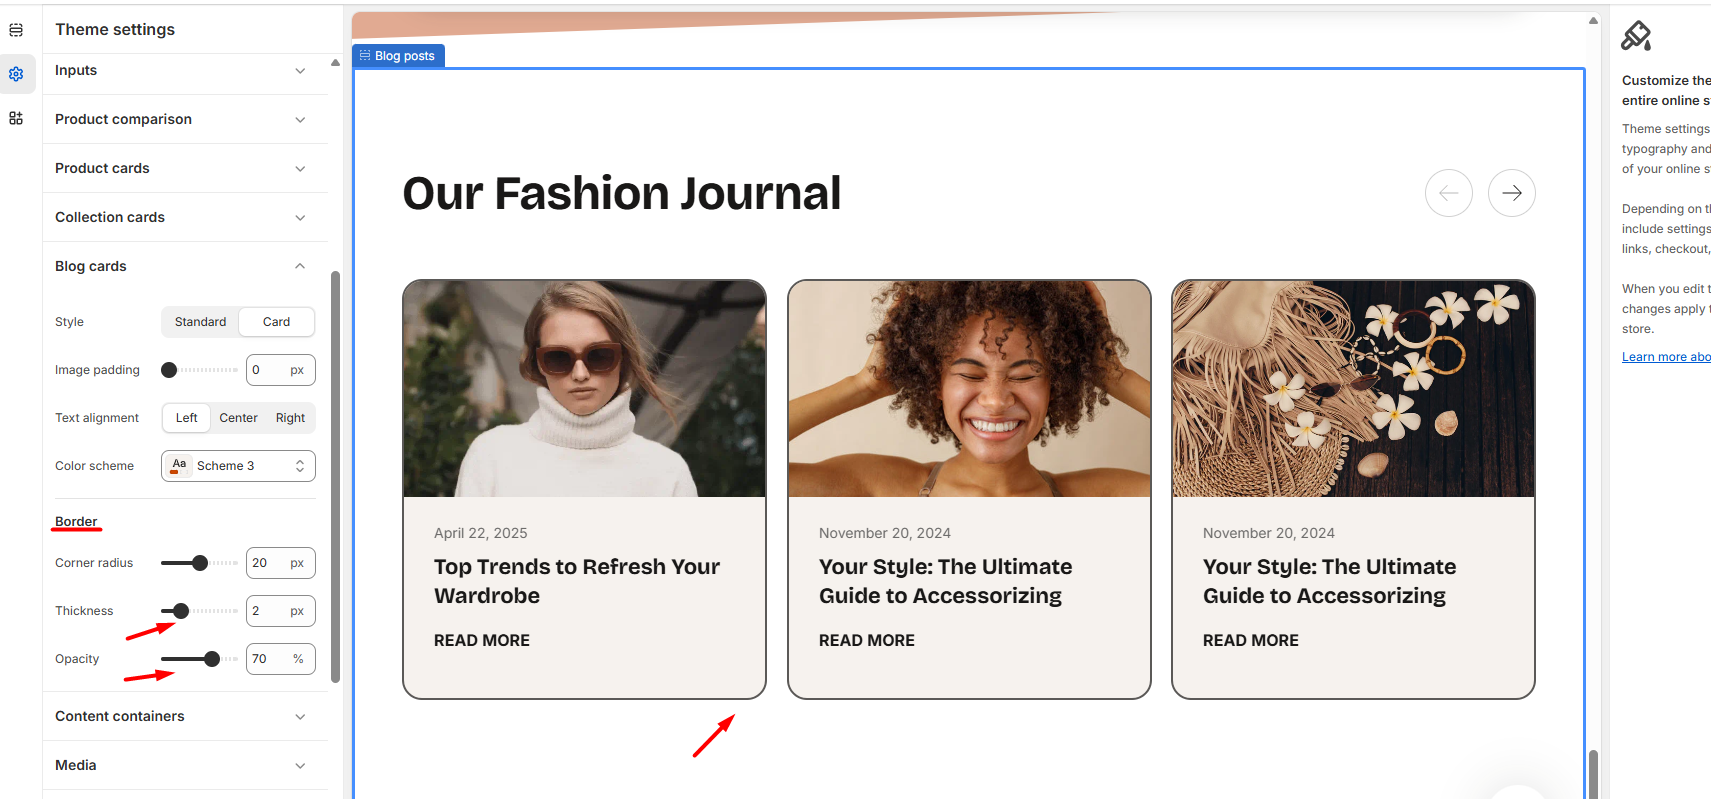Viewport: 1711px width, 799px height.
Task: Click the Aa scheme preview icon
Action: click(x=179, y=466)
